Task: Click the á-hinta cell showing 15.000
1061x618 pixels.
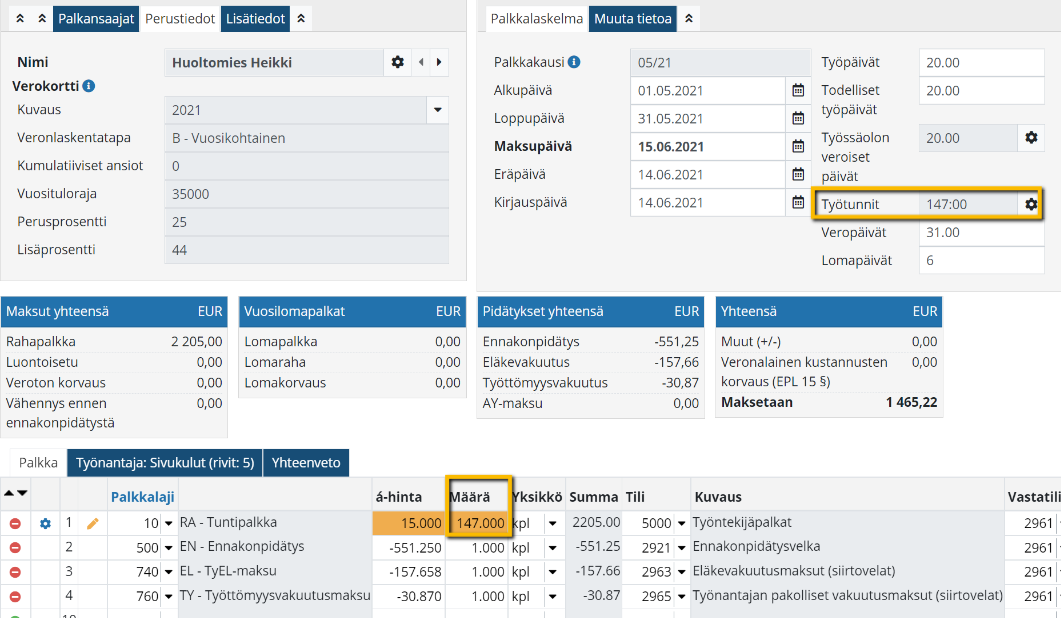Action: [x=408, y=523]
